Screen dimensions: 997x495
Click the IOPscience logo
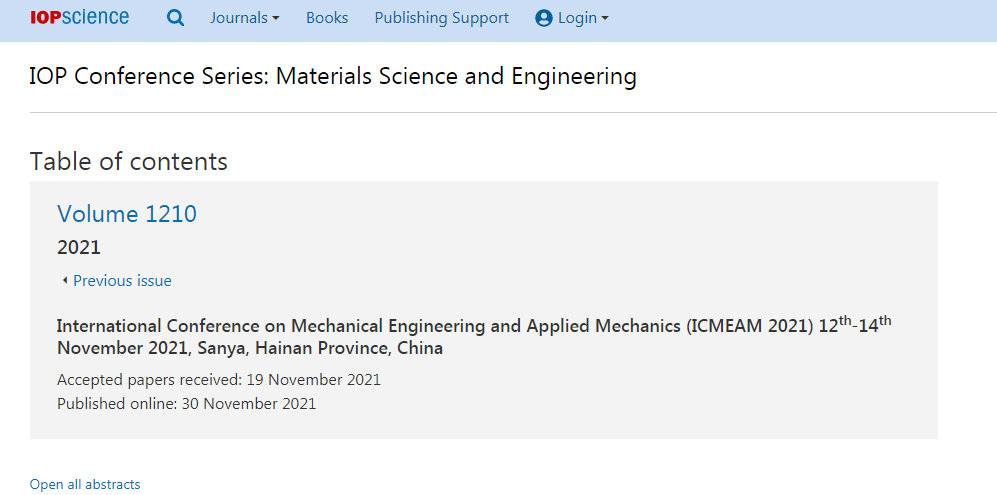tap(79, 17)
